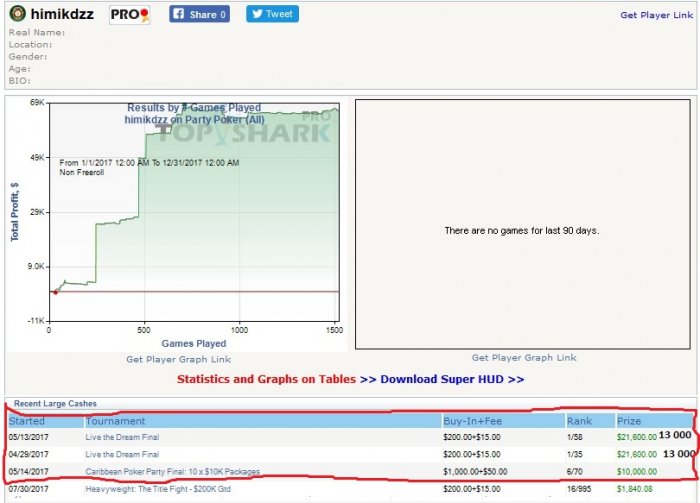
Task: Click the 07/30/2017 date cell
Action: click(x=29, y=489)
